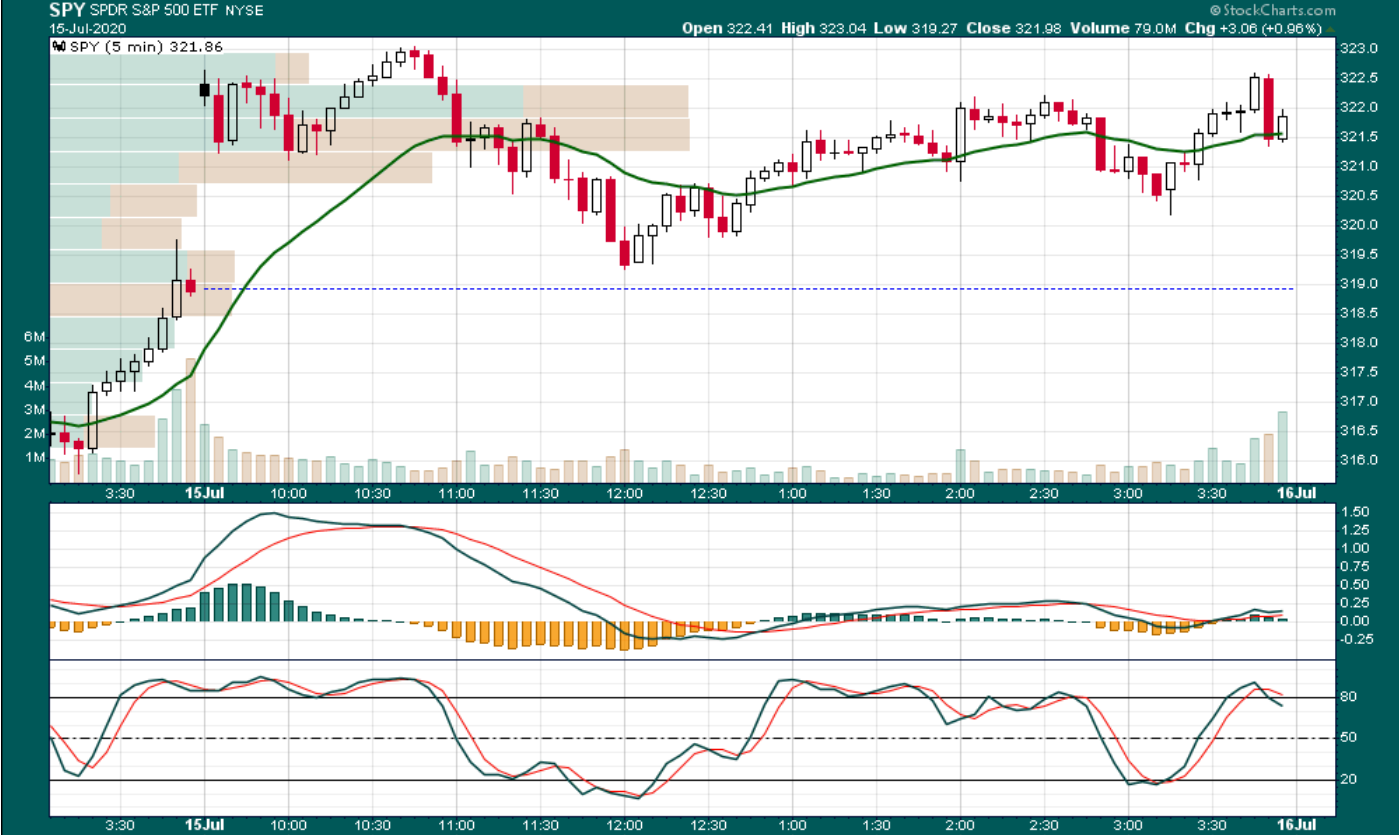Click the 322.0 price axis label
This screenshot has width=1399, height=835.
1358,107
